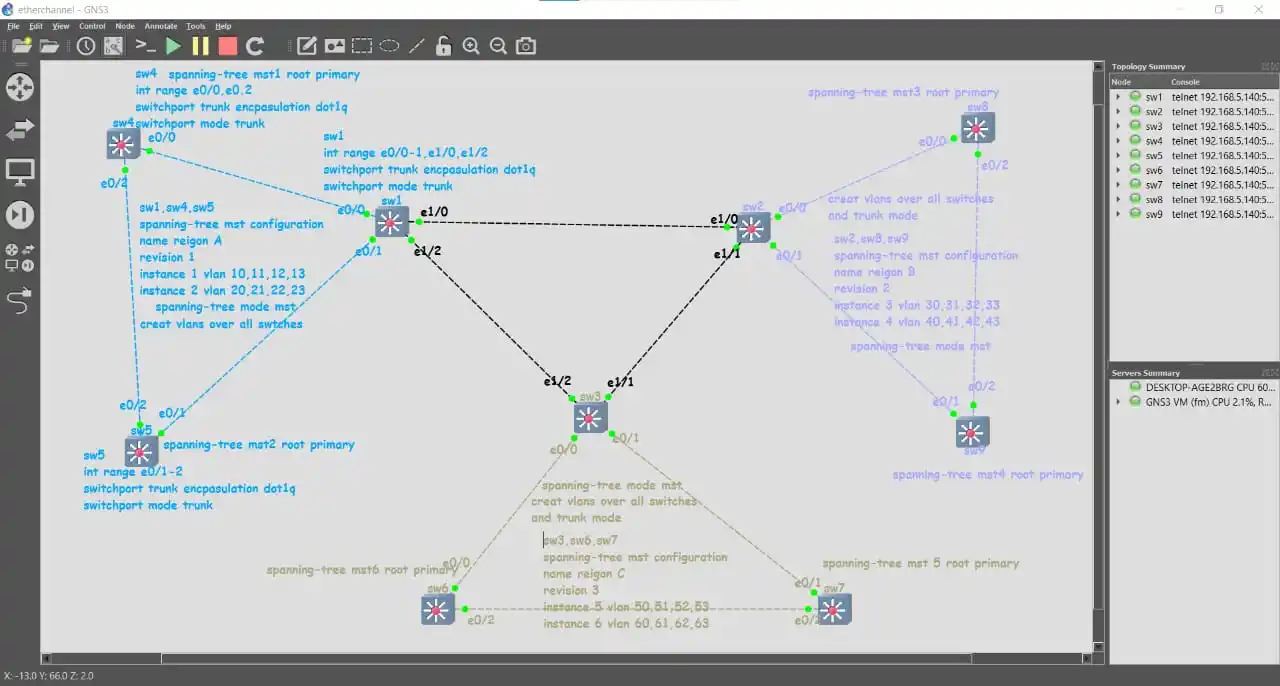Start all nodes with green play button
Screen dimensions: 1280x686
(x=173, y=46)
